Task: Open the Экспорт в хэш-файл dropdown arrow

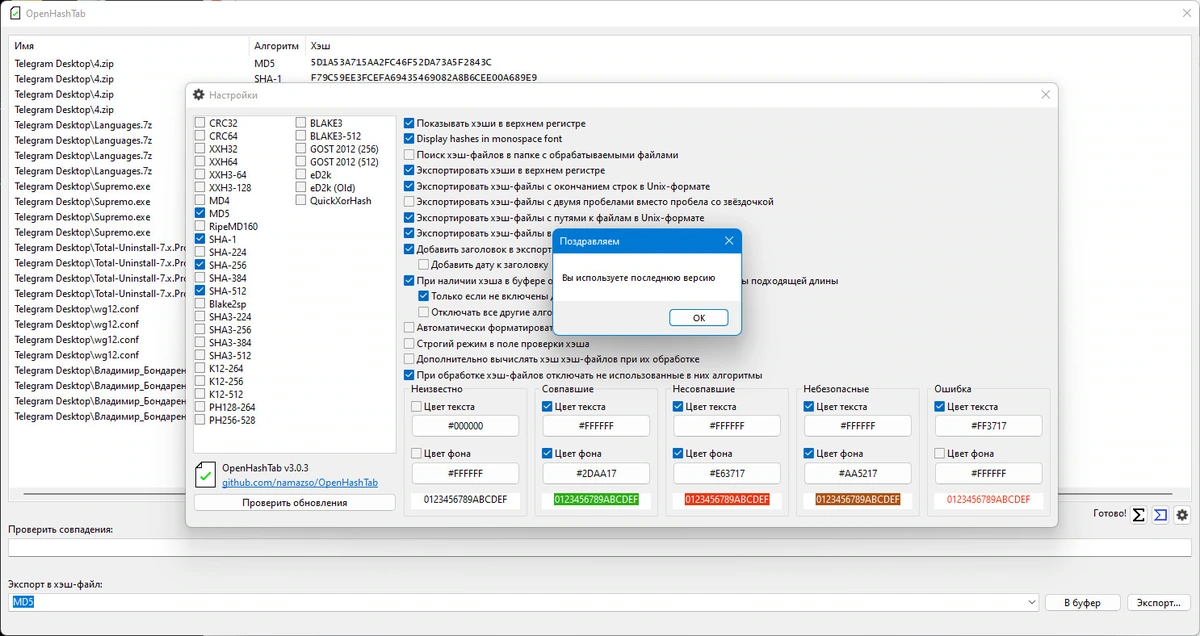Action: click(x=1031, y=602)
